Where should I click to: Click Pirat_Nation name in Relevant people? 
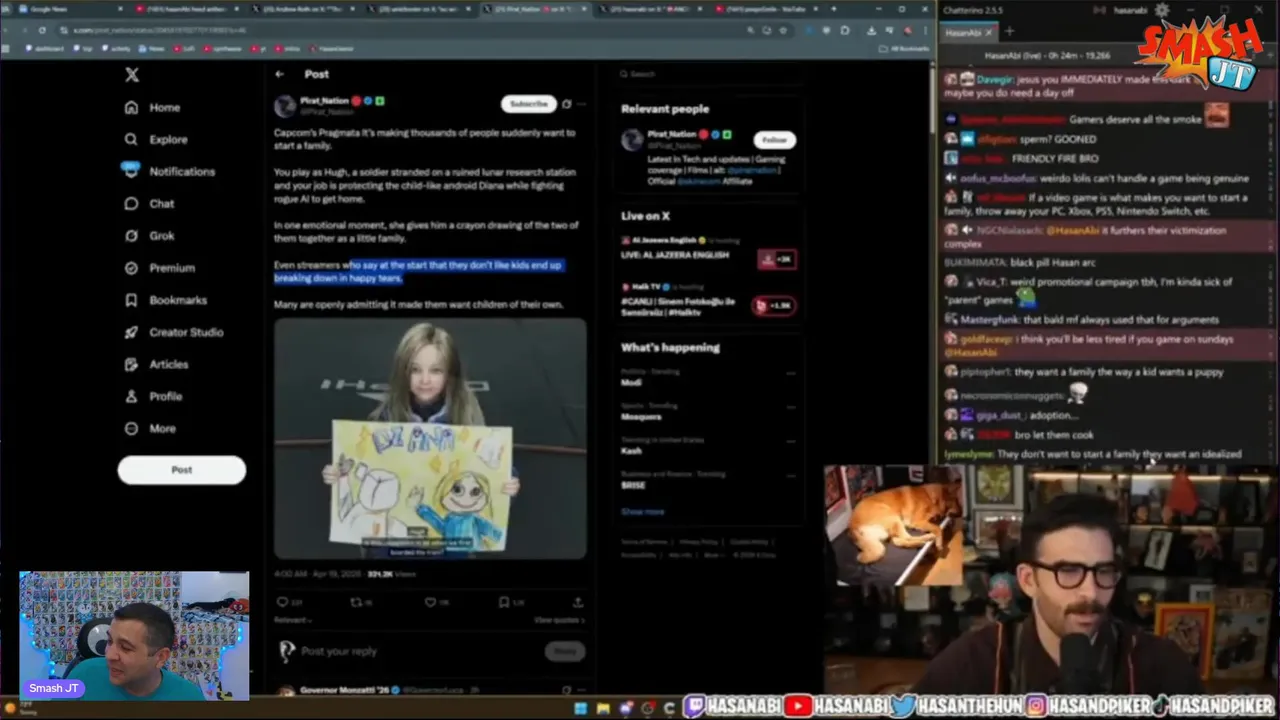[671, 134]
